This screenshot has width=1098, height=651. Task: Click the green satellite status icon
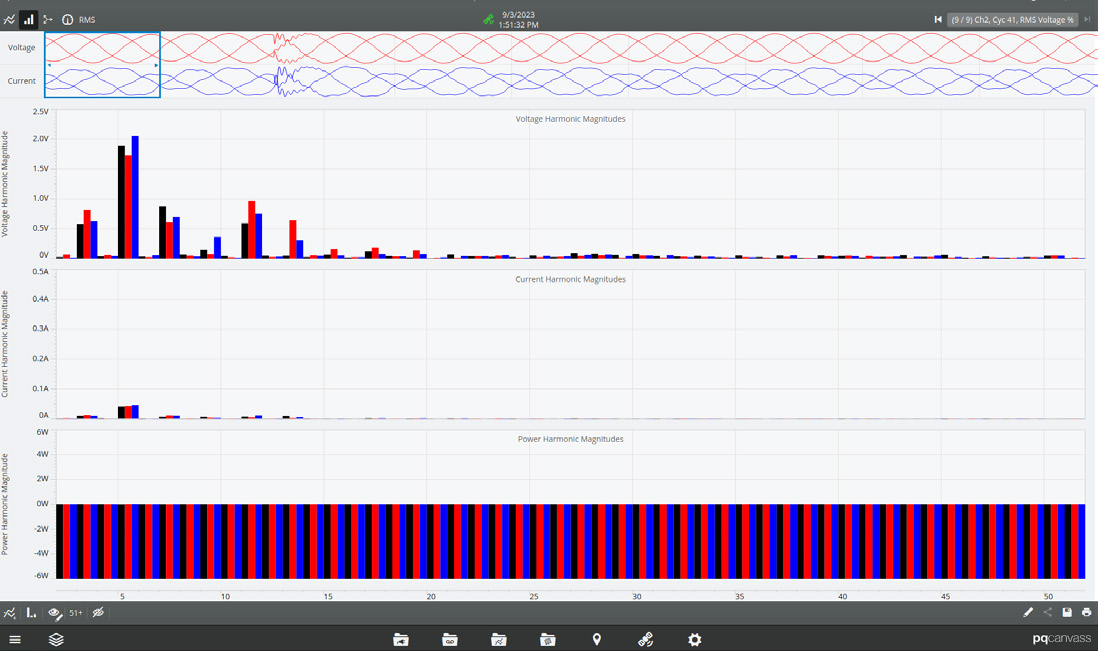click(x=488, y=19)
